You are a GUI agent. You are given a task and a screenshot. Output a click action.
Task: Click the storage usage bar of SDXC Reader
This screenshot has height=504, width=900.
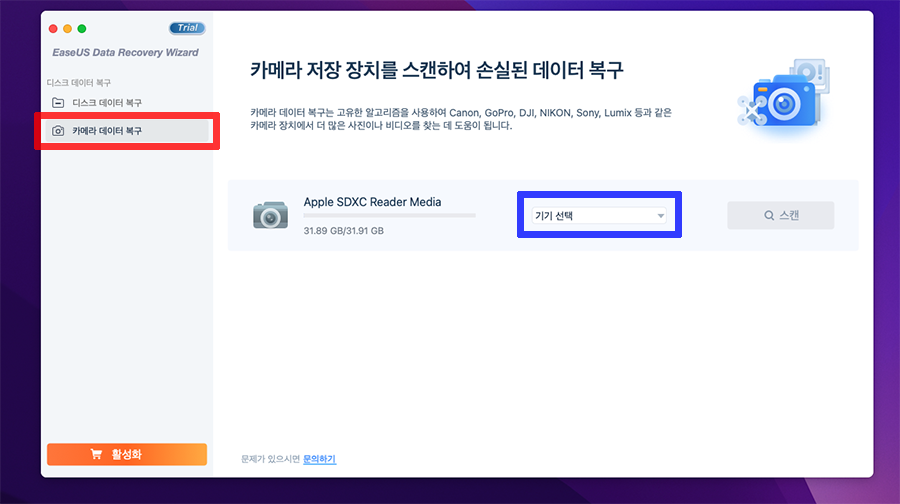pyautogui.click(x=389, y=216)
